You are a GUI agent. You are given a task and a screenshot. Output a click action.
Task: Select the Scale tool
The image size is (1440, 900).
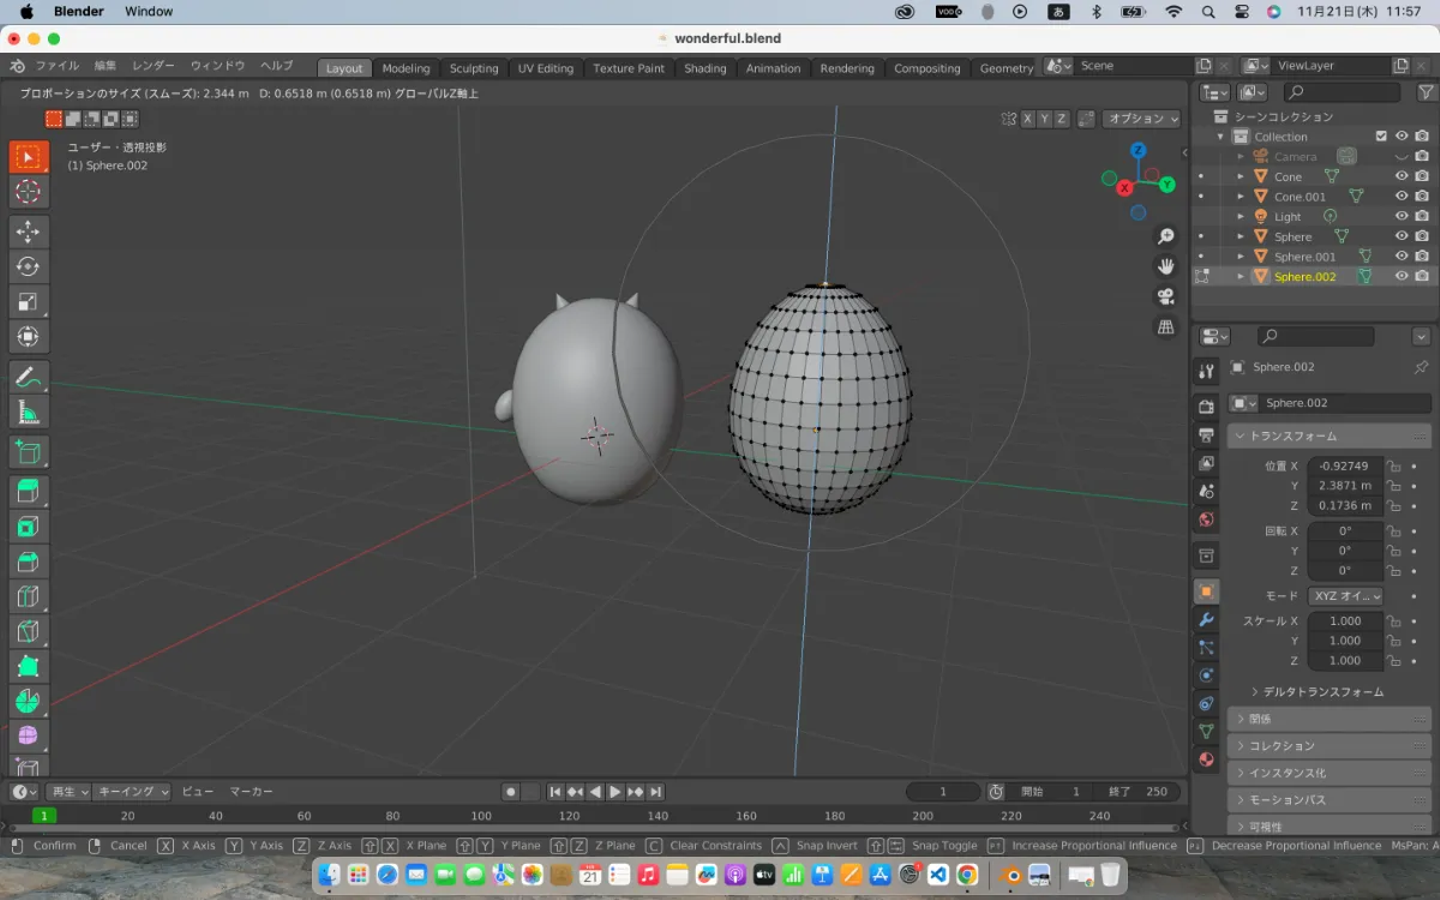pyautogui.click(x=28, y=302)
